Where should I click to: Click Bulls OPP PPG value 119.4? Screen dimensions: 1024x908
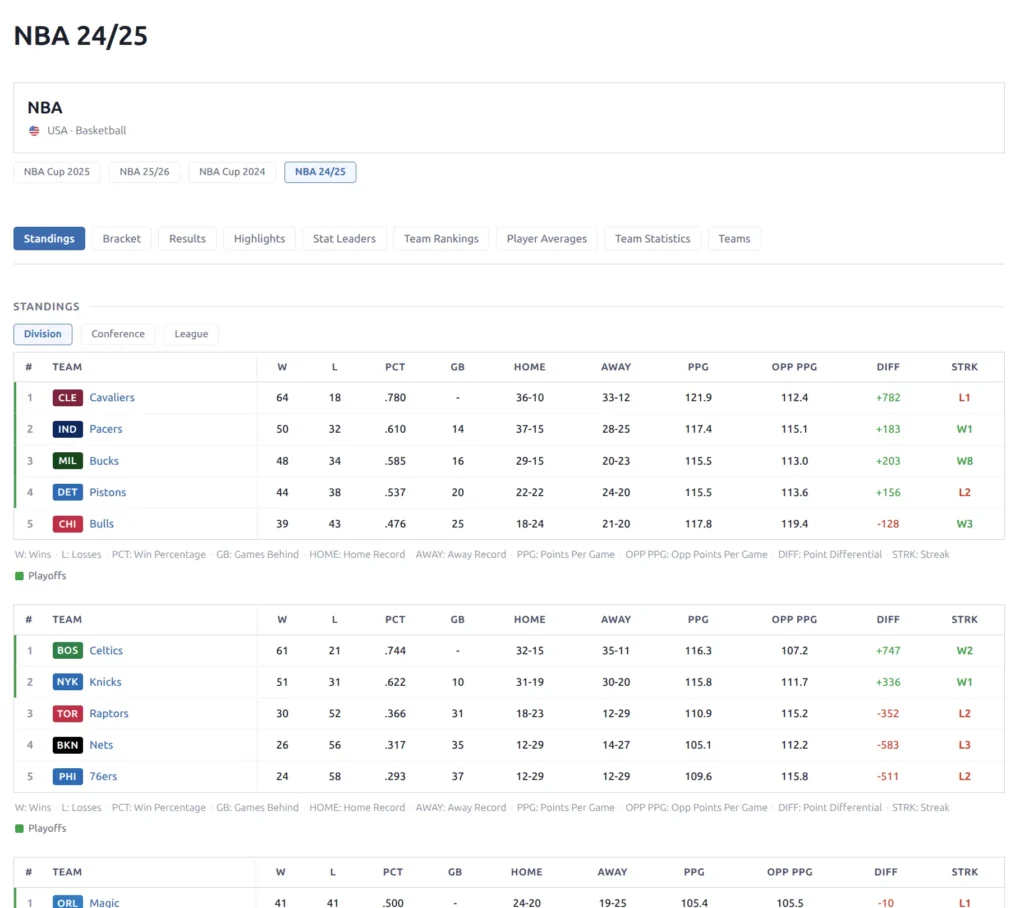(x=794, y=524)
